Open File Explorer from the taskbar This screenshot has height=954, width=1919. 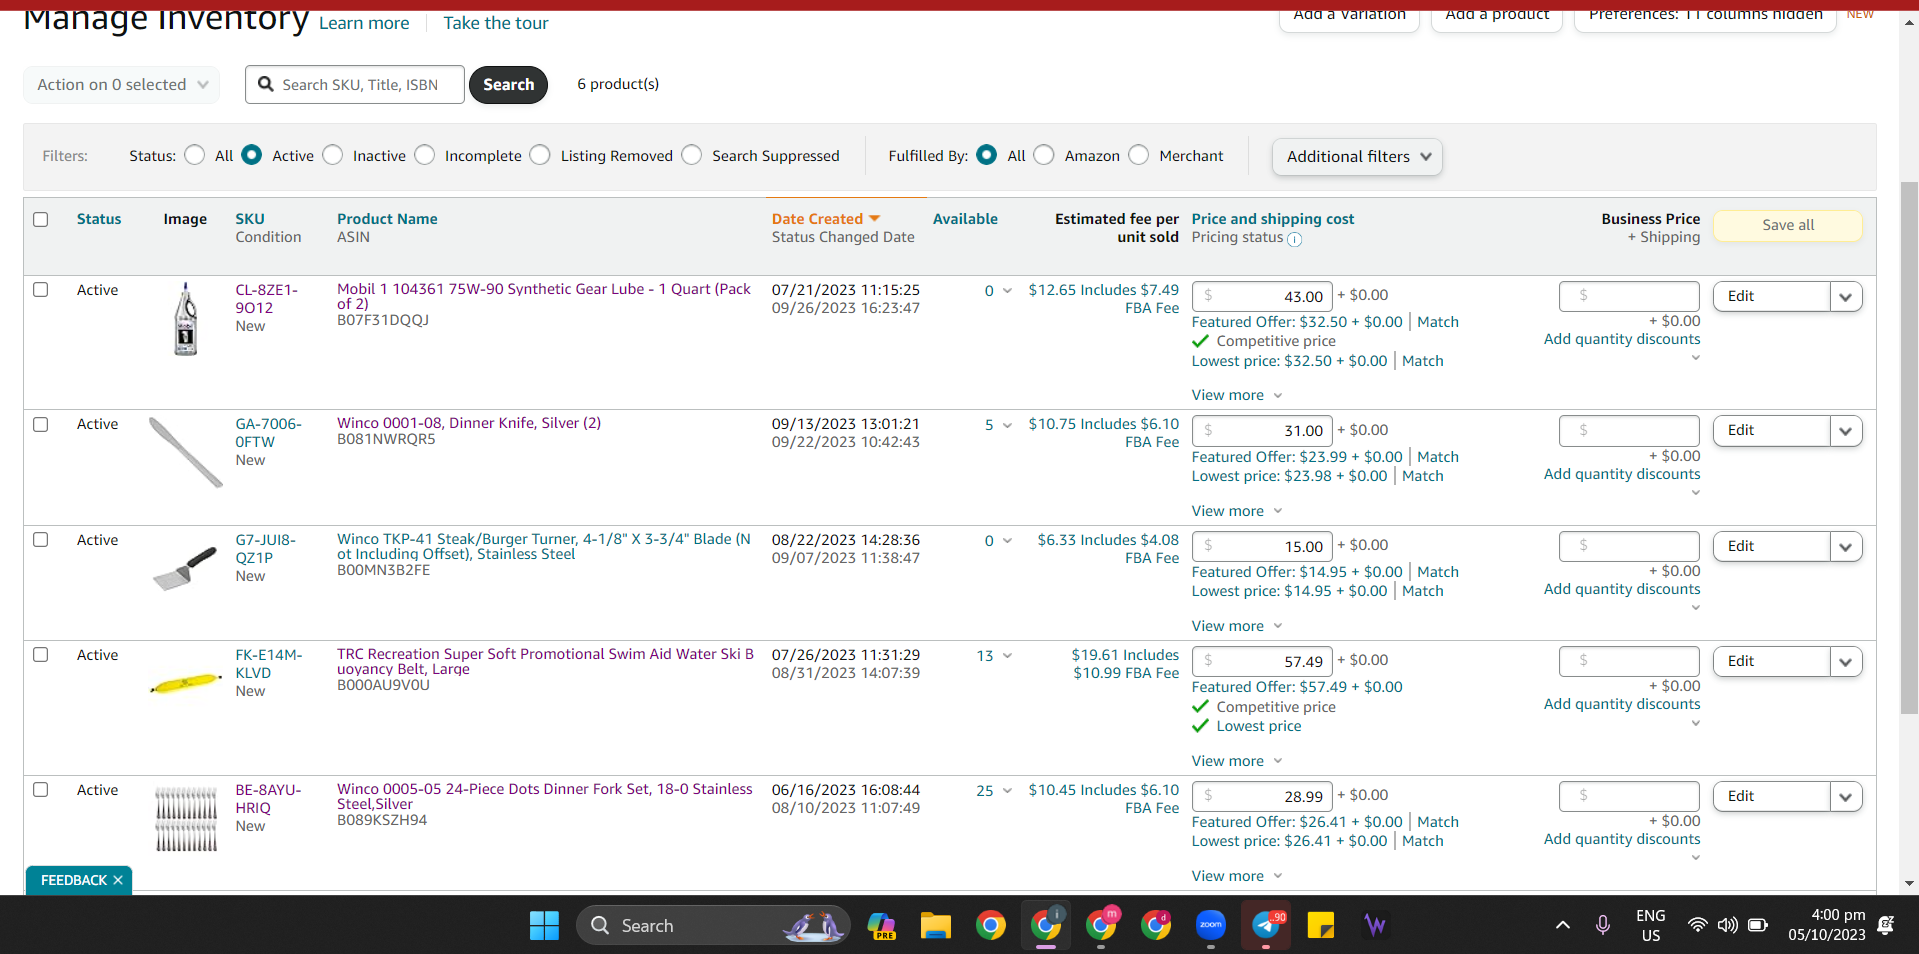click(936, 925)
